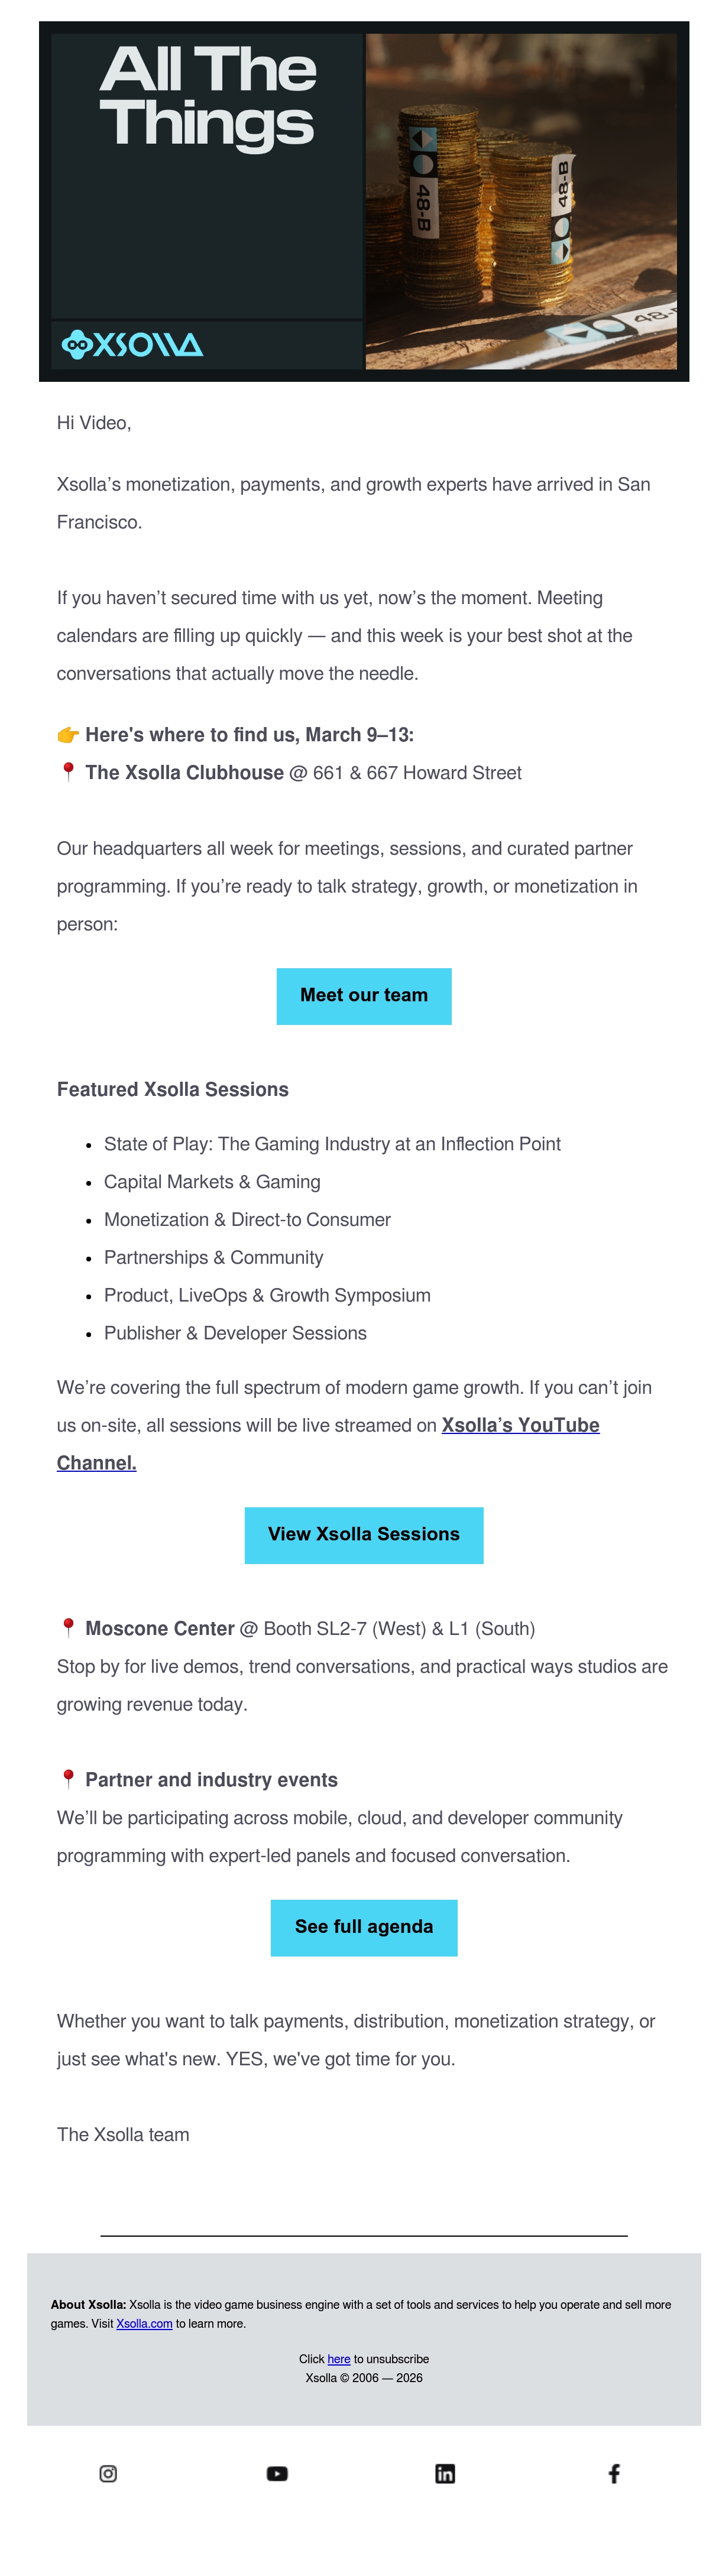Visit the Xsolla.com link
719x2576 pixels.
[x=144, y=2324]
